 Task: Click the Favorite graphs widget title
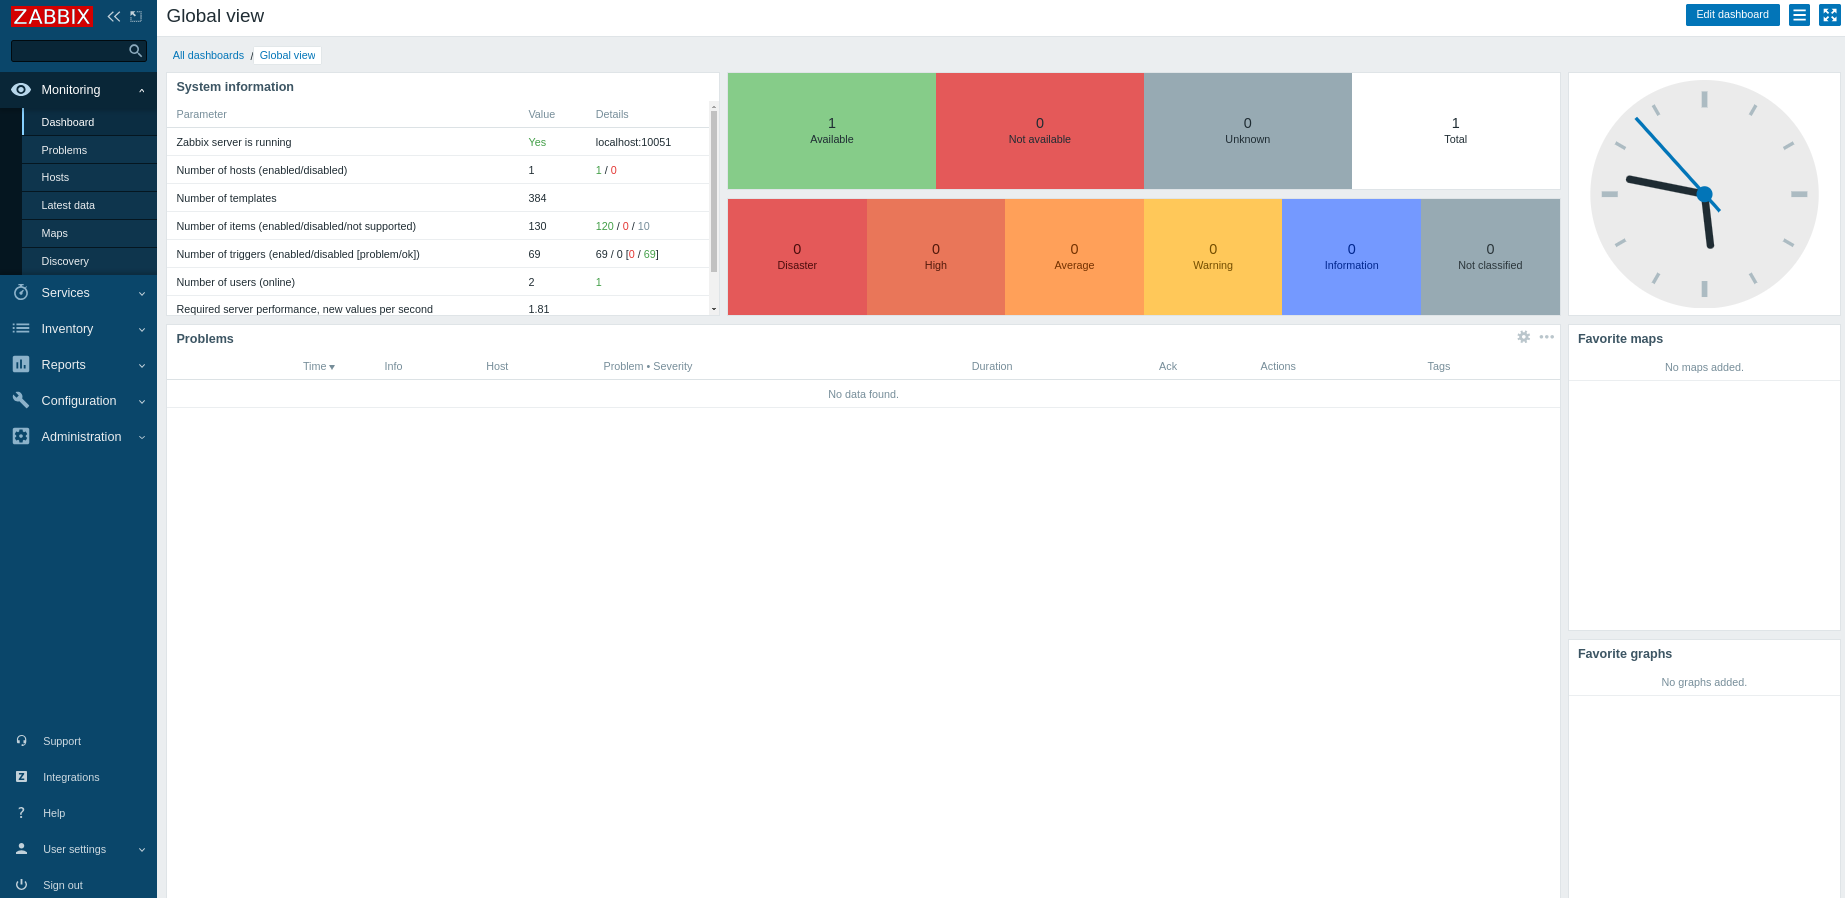(x=1625, y=654)
